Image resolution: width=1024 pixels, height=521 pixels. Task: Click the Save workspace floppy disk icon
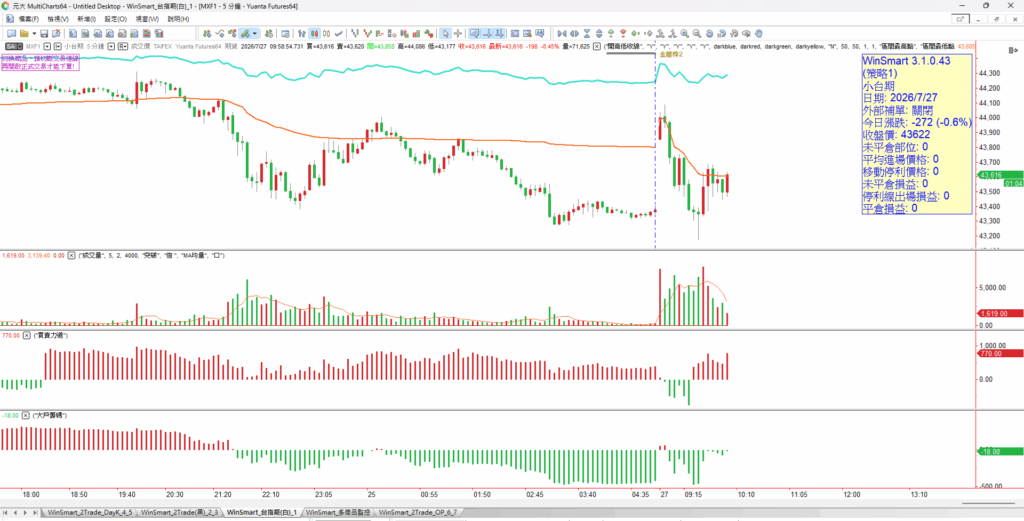(x=44, y=33)
